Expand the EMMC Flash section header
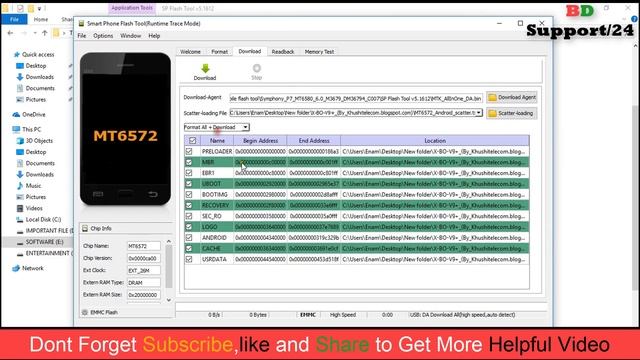Image resolution: width=640 pixels, height=360 pixels. [127, 312]
